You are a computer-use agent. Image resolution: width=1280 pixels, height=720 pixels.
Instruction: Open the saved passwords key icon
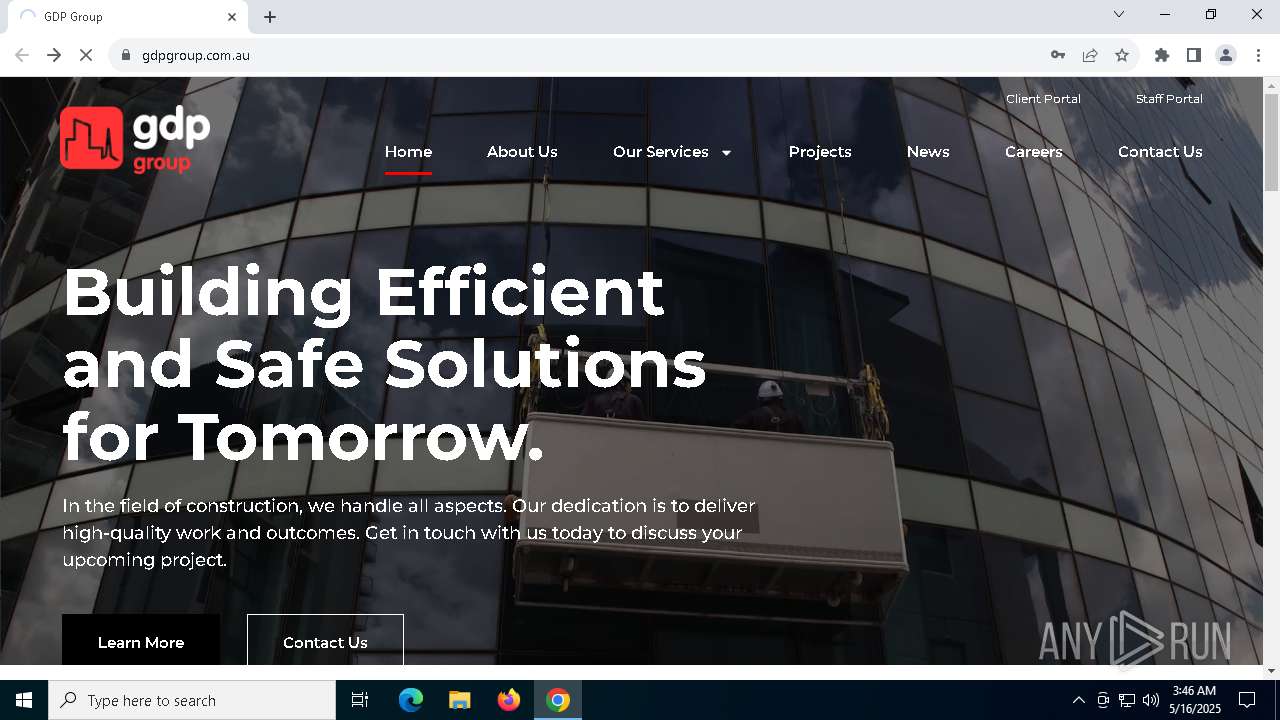1058,55
